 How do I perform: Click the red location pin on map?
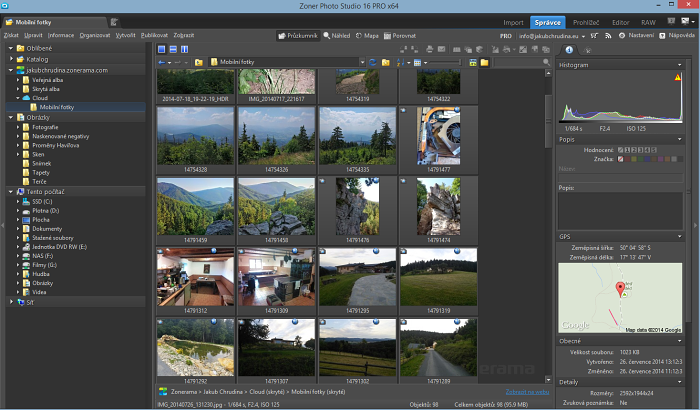[620, 289]
